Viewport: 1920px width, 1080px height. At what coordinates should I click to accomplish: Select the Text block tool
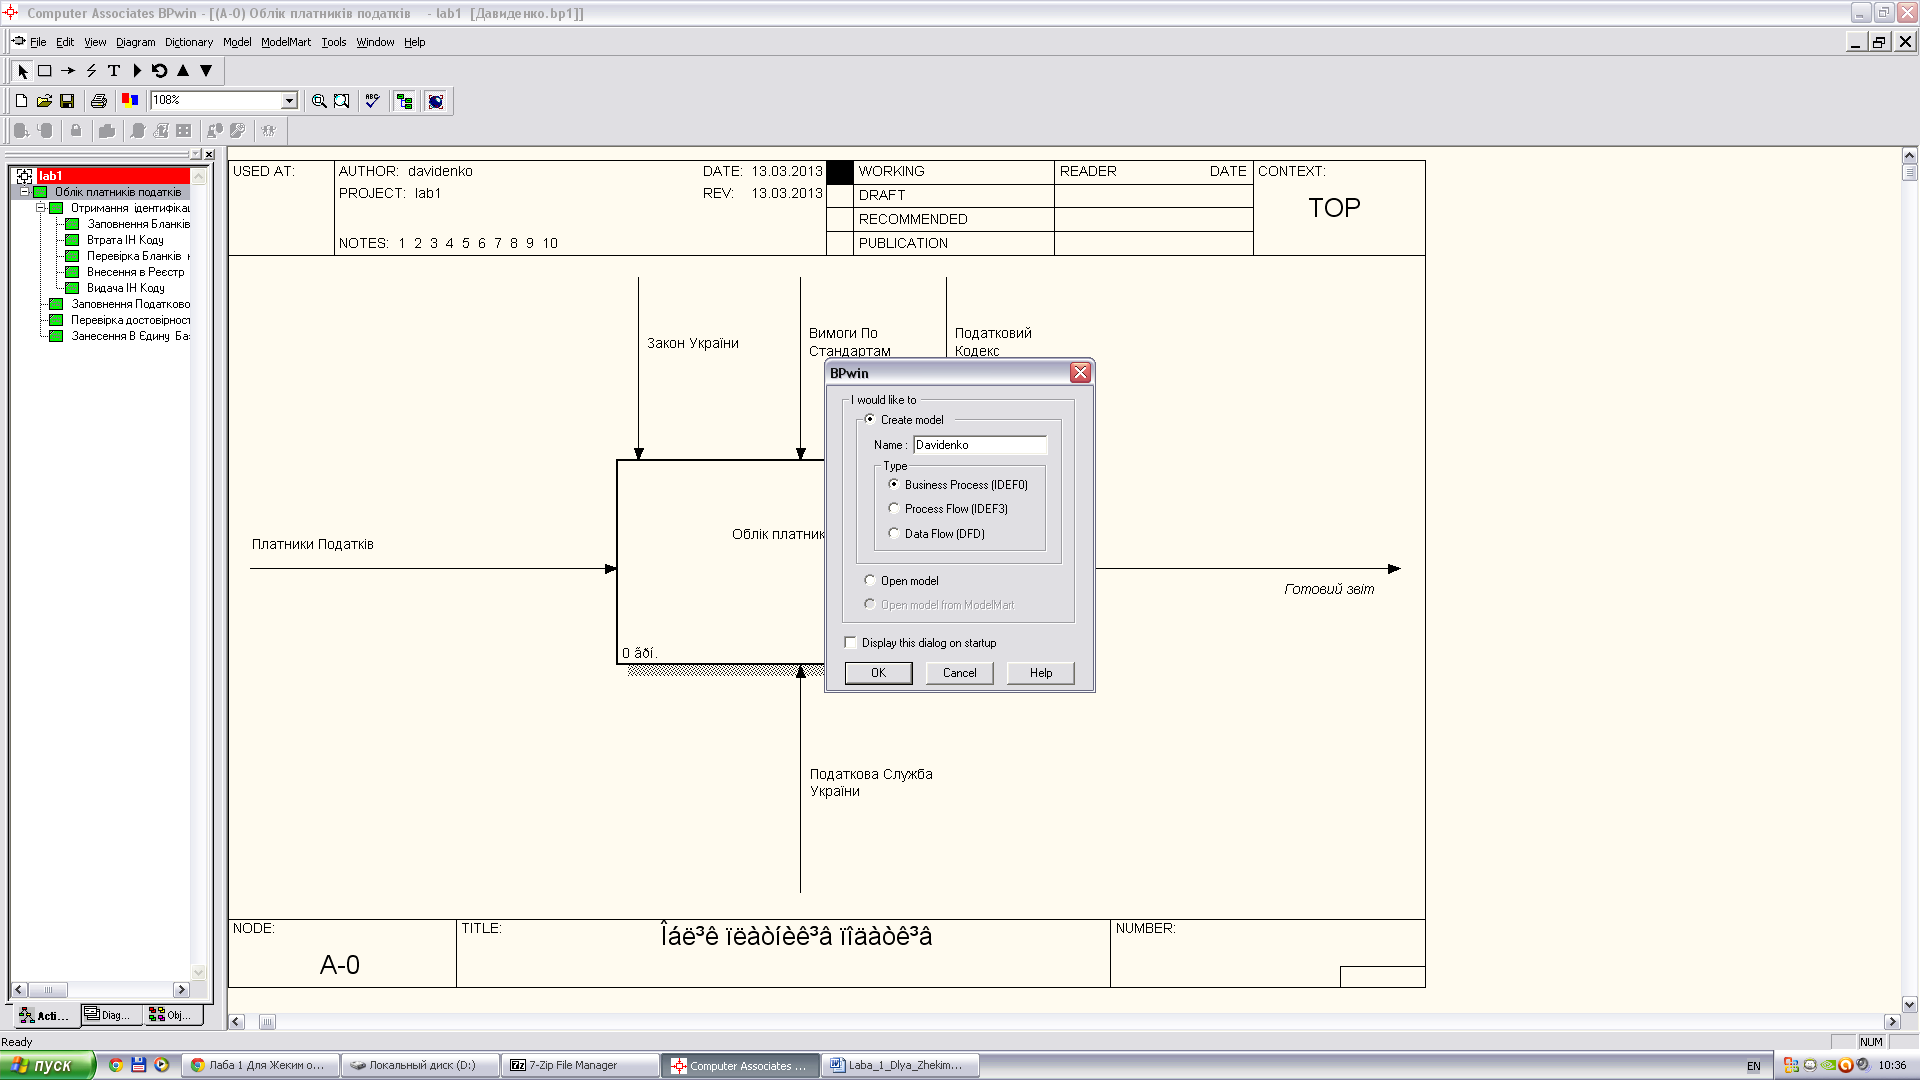[x=114, y=71]
